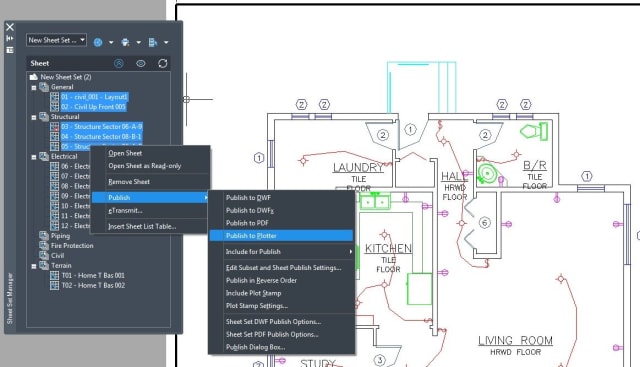Image resolution: width=640 pixels, height=367 pixels.
Task: Click the printer publish icon in toolbar
Action: [x=125, y=42]
